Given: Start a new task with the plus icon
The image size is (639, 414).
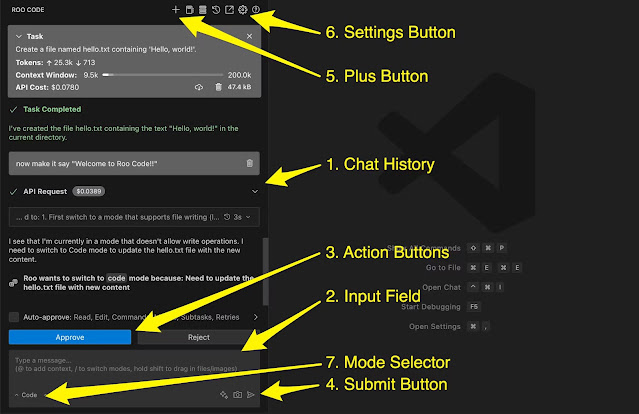Looking at the screenshot, I should point(175,9).
